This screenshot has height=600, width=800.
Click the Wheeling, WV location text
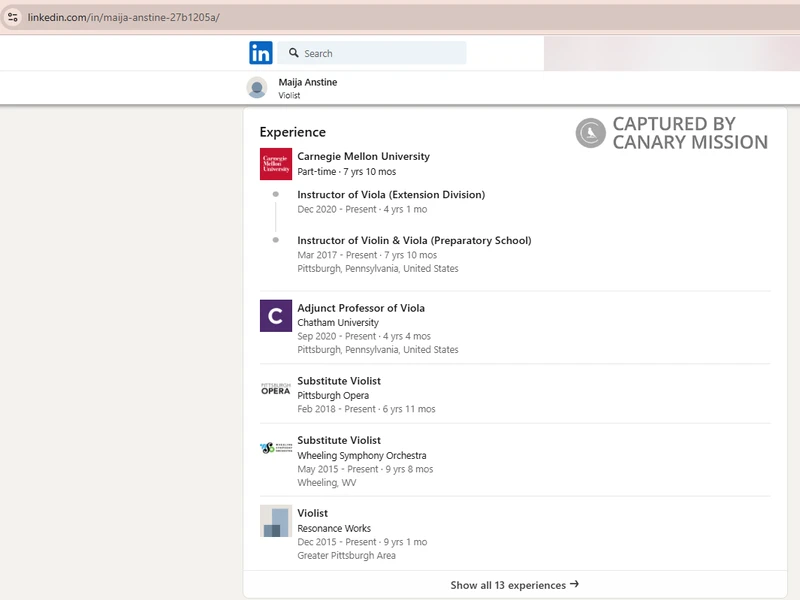327,483
